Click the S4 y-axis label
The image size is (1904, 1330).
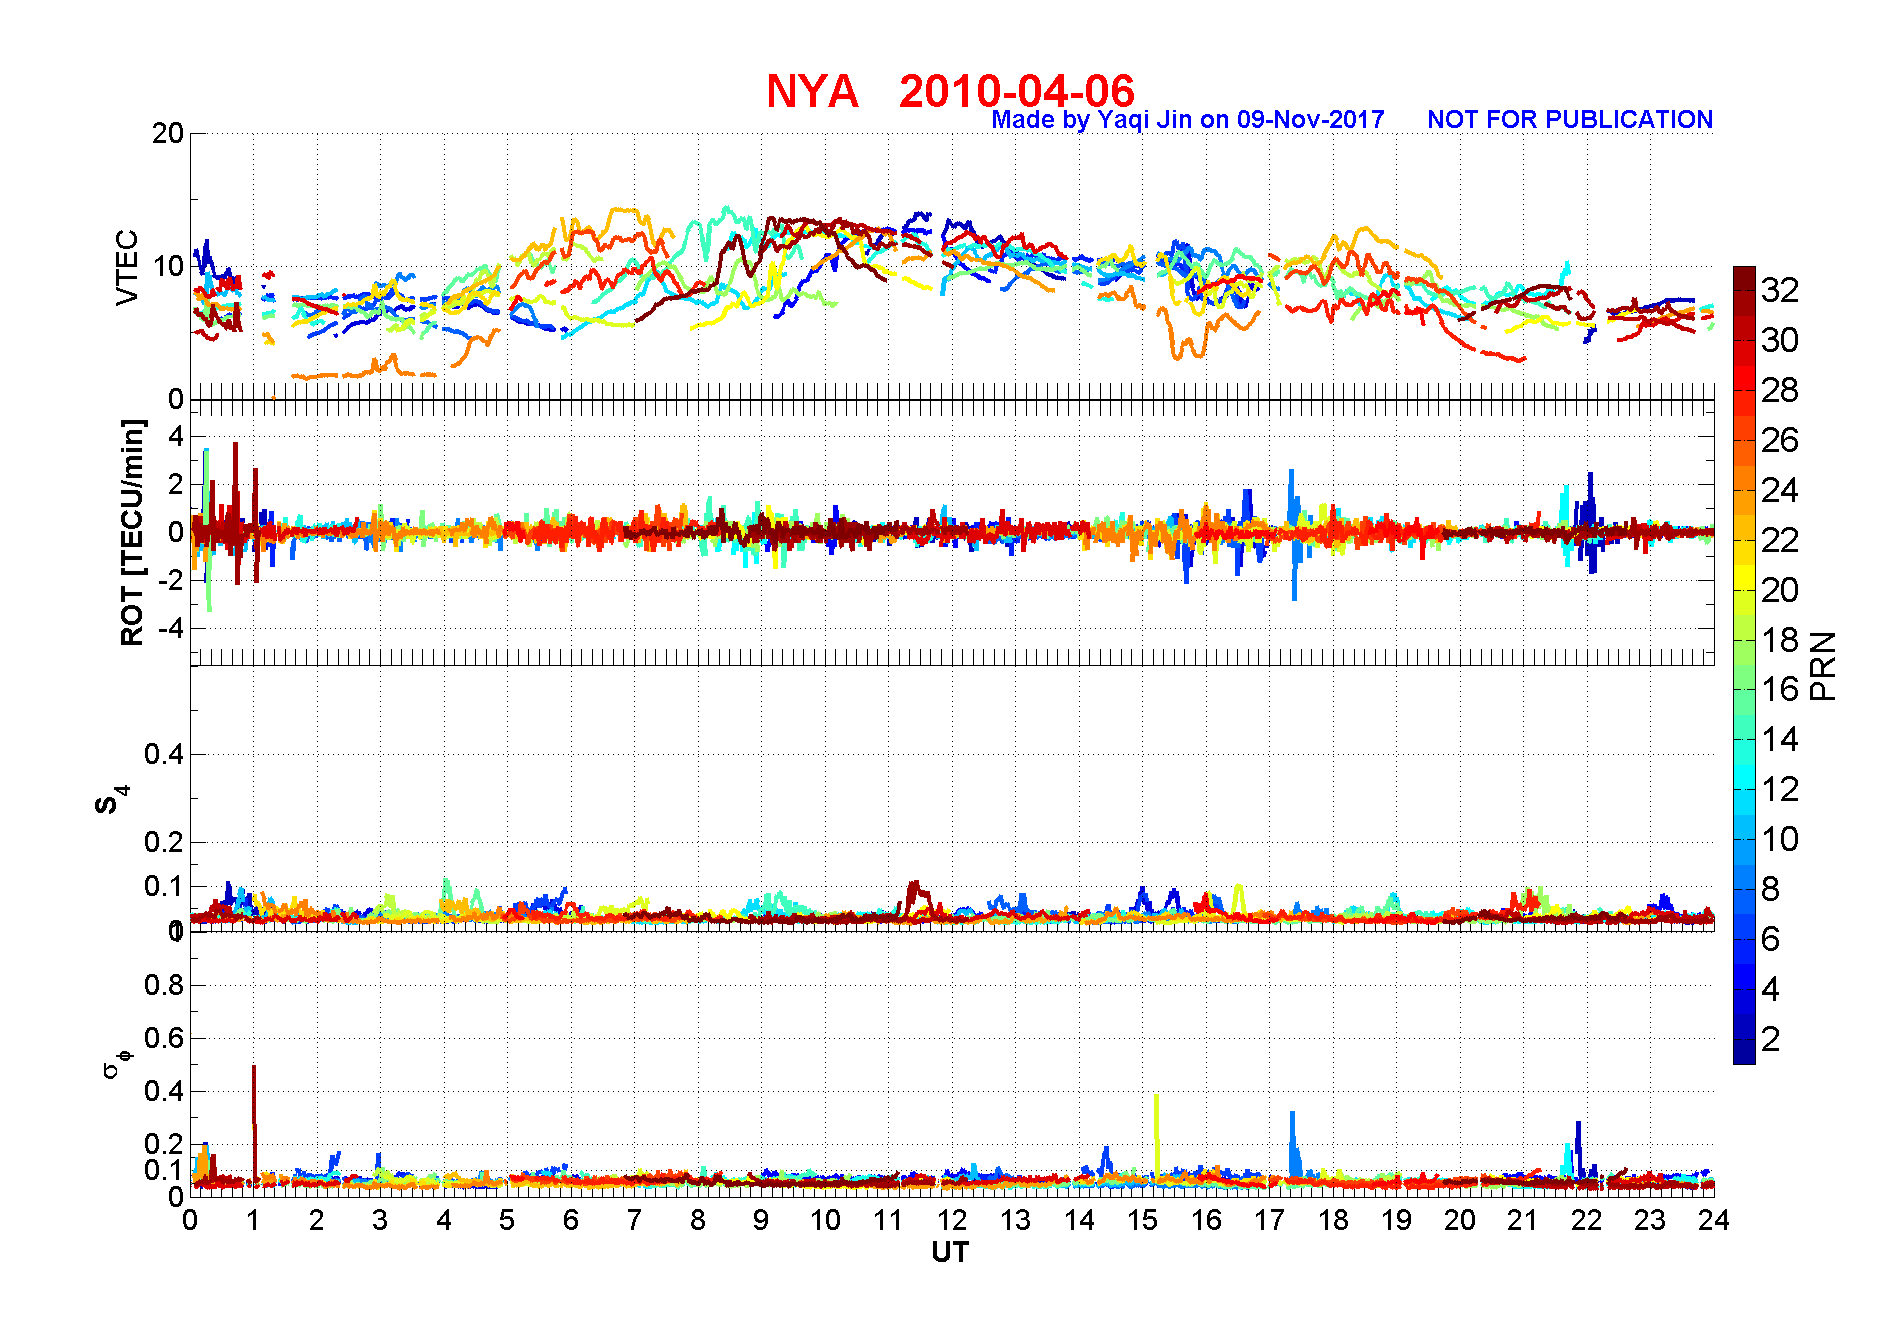(112, 800)
